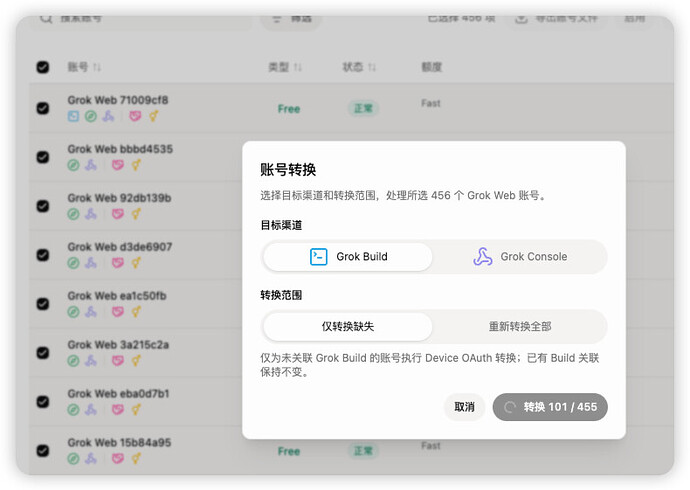This screenshot has height=490, width=690.
Task: Sort by the 账号 column arrows
Action: (97, 67)
